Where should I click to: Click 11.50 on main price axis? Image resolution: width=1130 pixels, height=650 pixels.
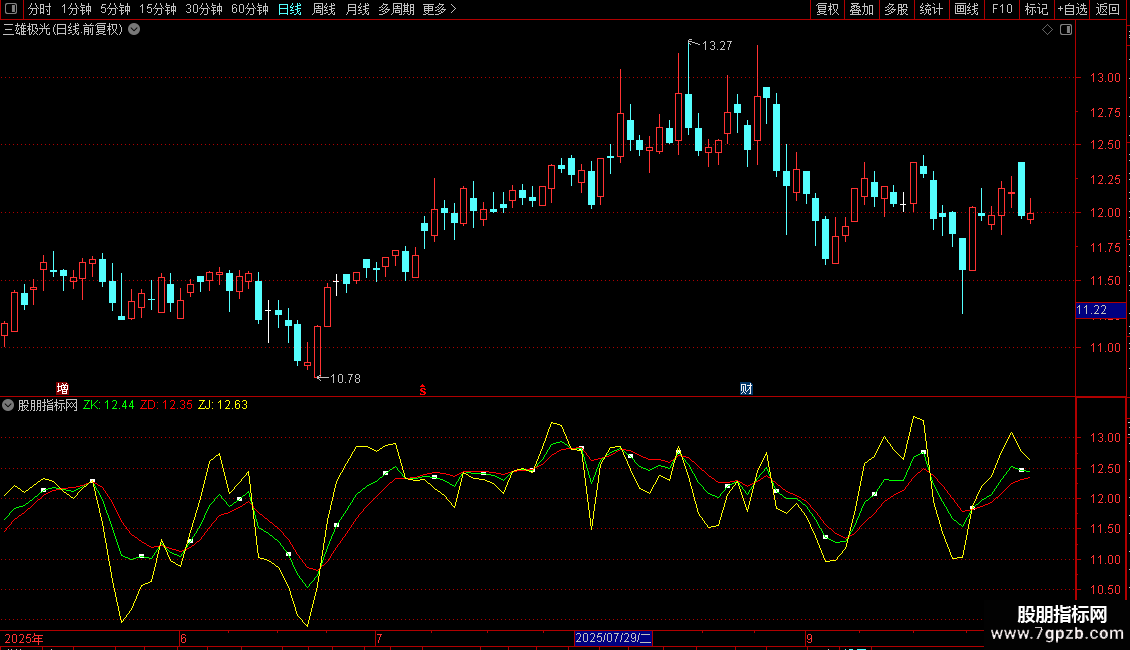pos(1105,281)
